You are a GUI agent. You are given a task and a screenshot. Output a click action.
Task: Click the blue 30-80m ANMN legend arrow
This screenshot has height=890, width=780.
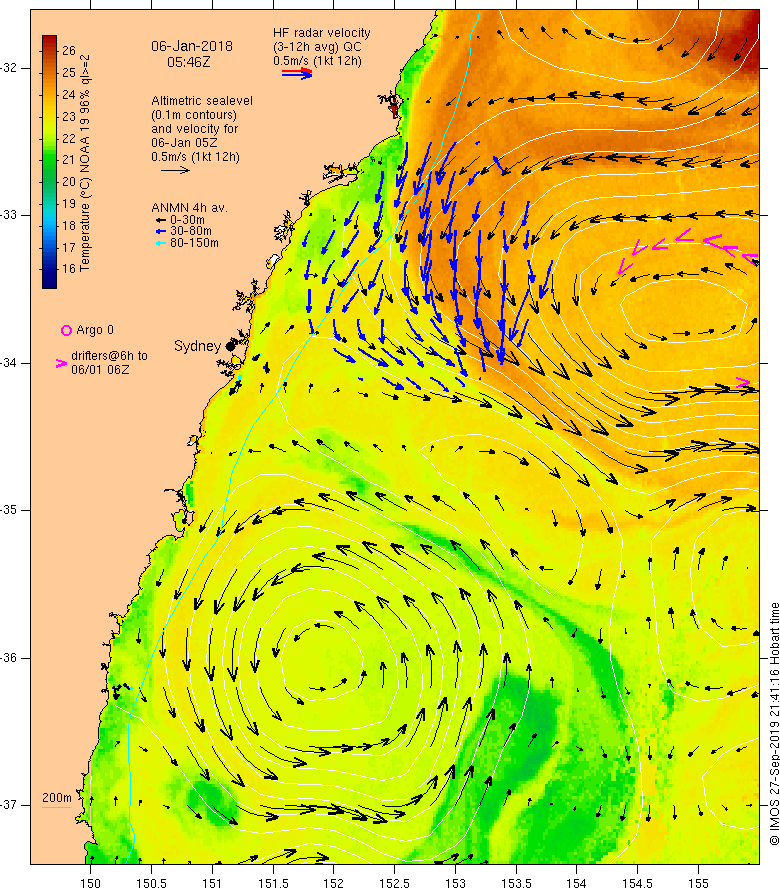tap(161, 232)
